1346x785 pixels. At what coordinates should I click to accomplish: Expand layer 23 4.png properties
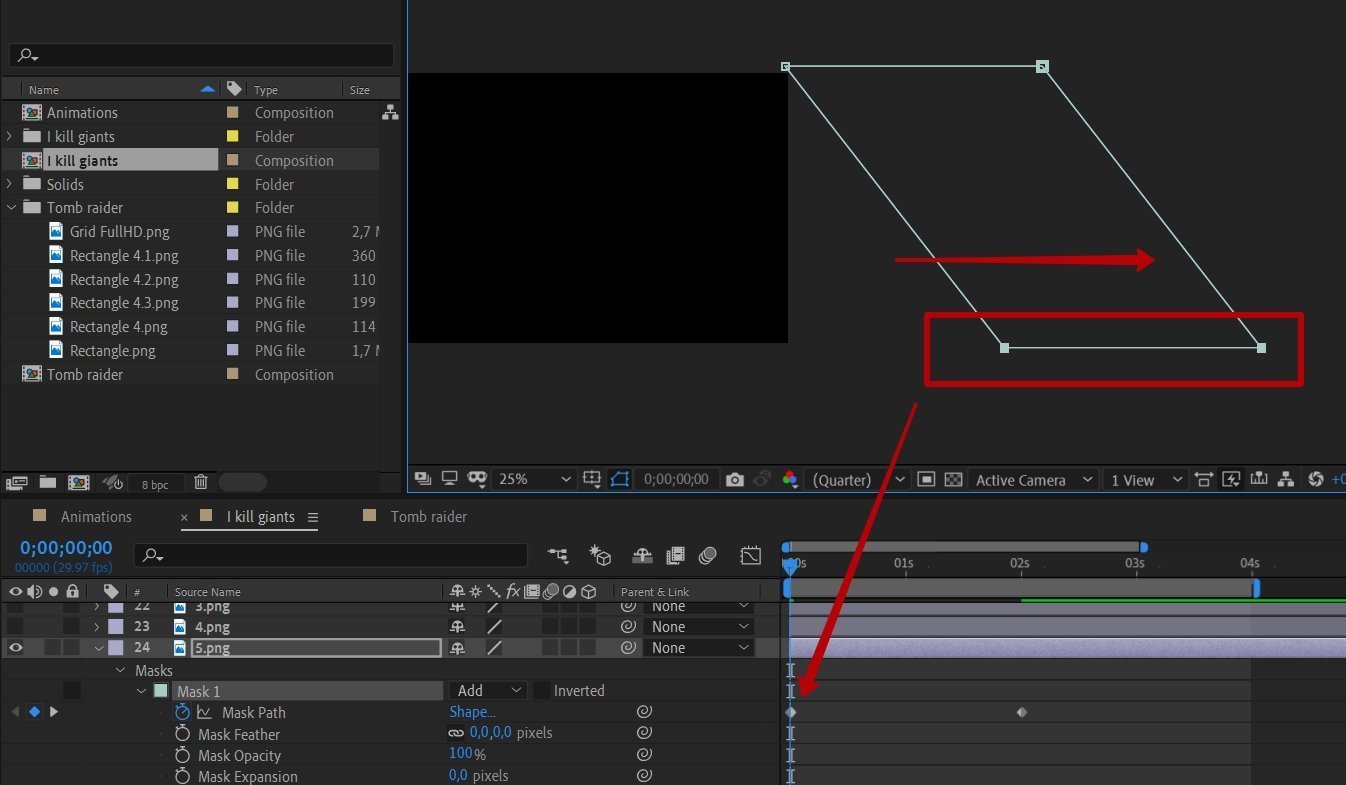click(97, 627)
